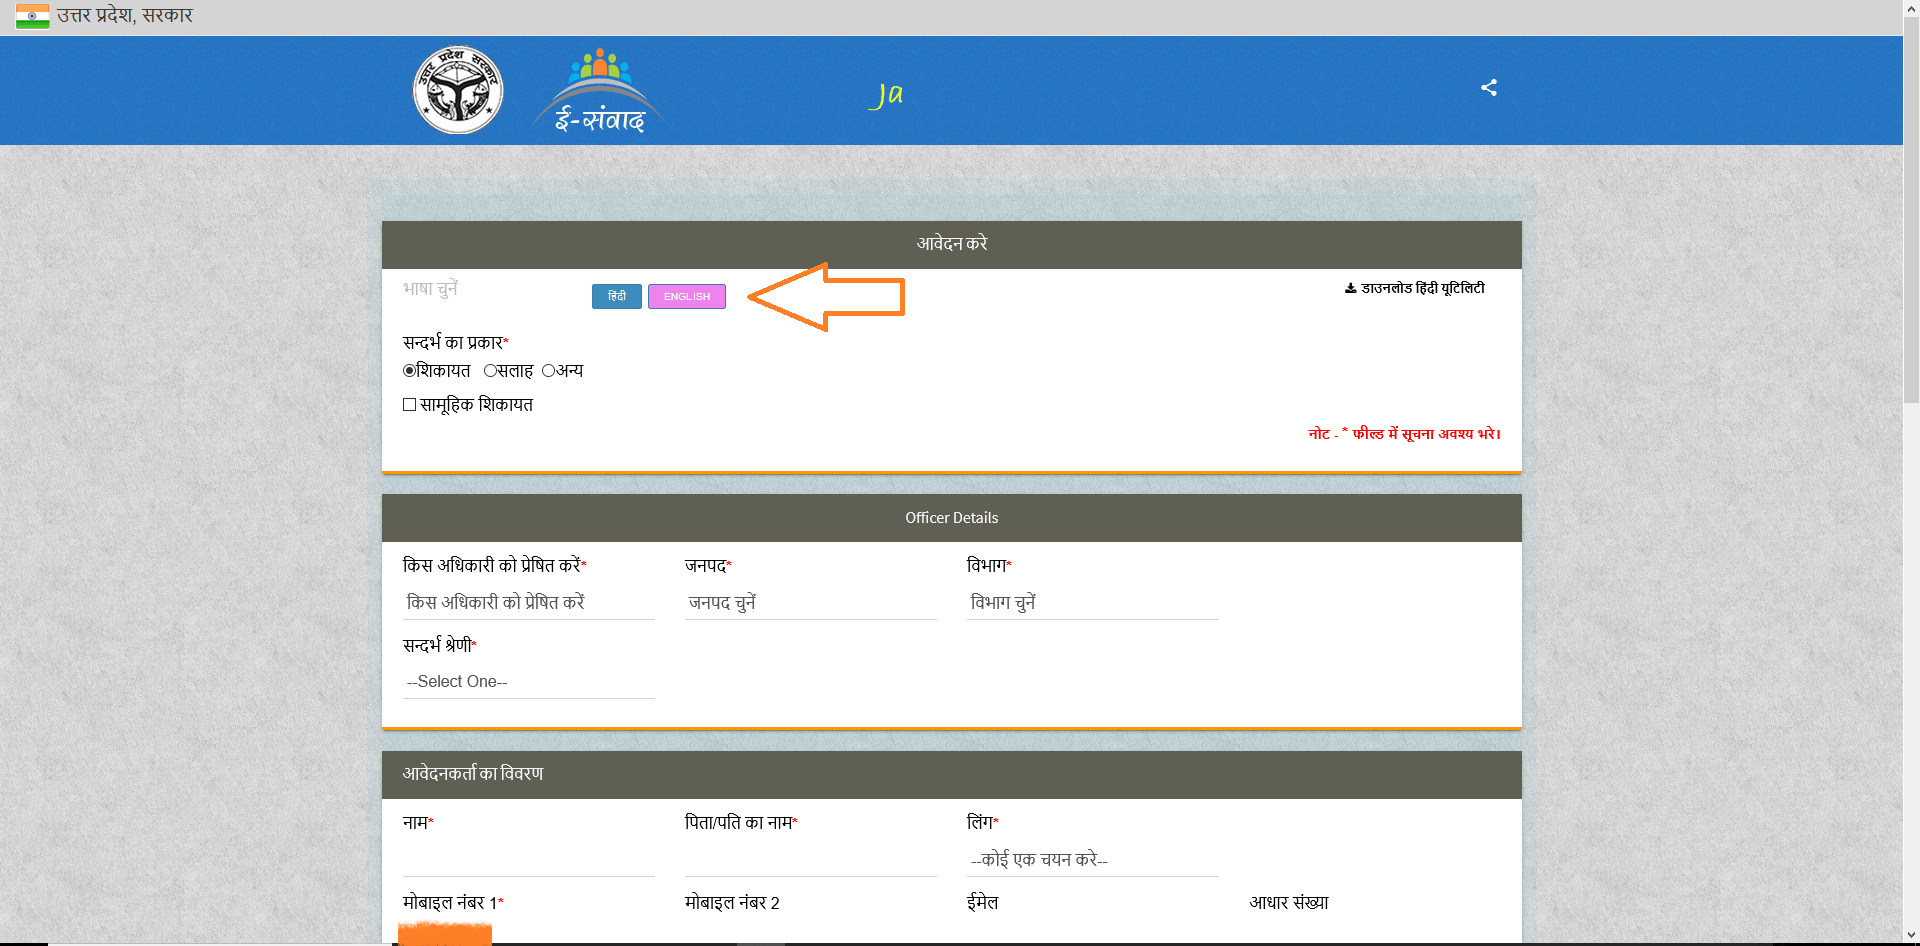1920x946 pixels.
Task: Click the e-Samvad logo
Action: pyautogui.click(x=600, y=92)
